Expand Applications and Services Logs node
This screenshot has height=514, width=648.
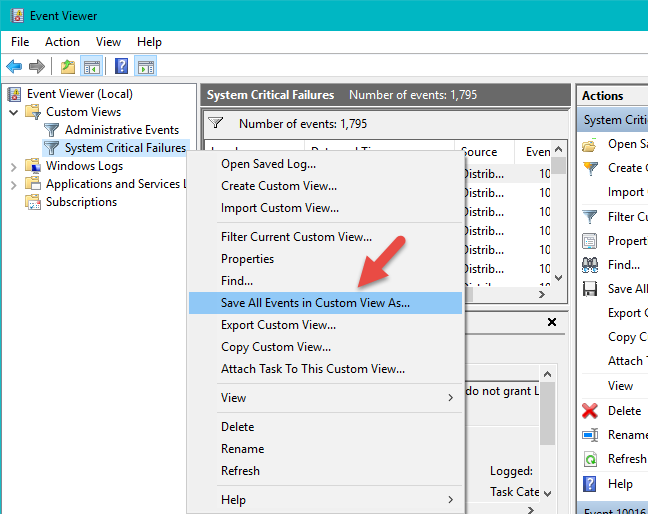click(x=14, y=185)
